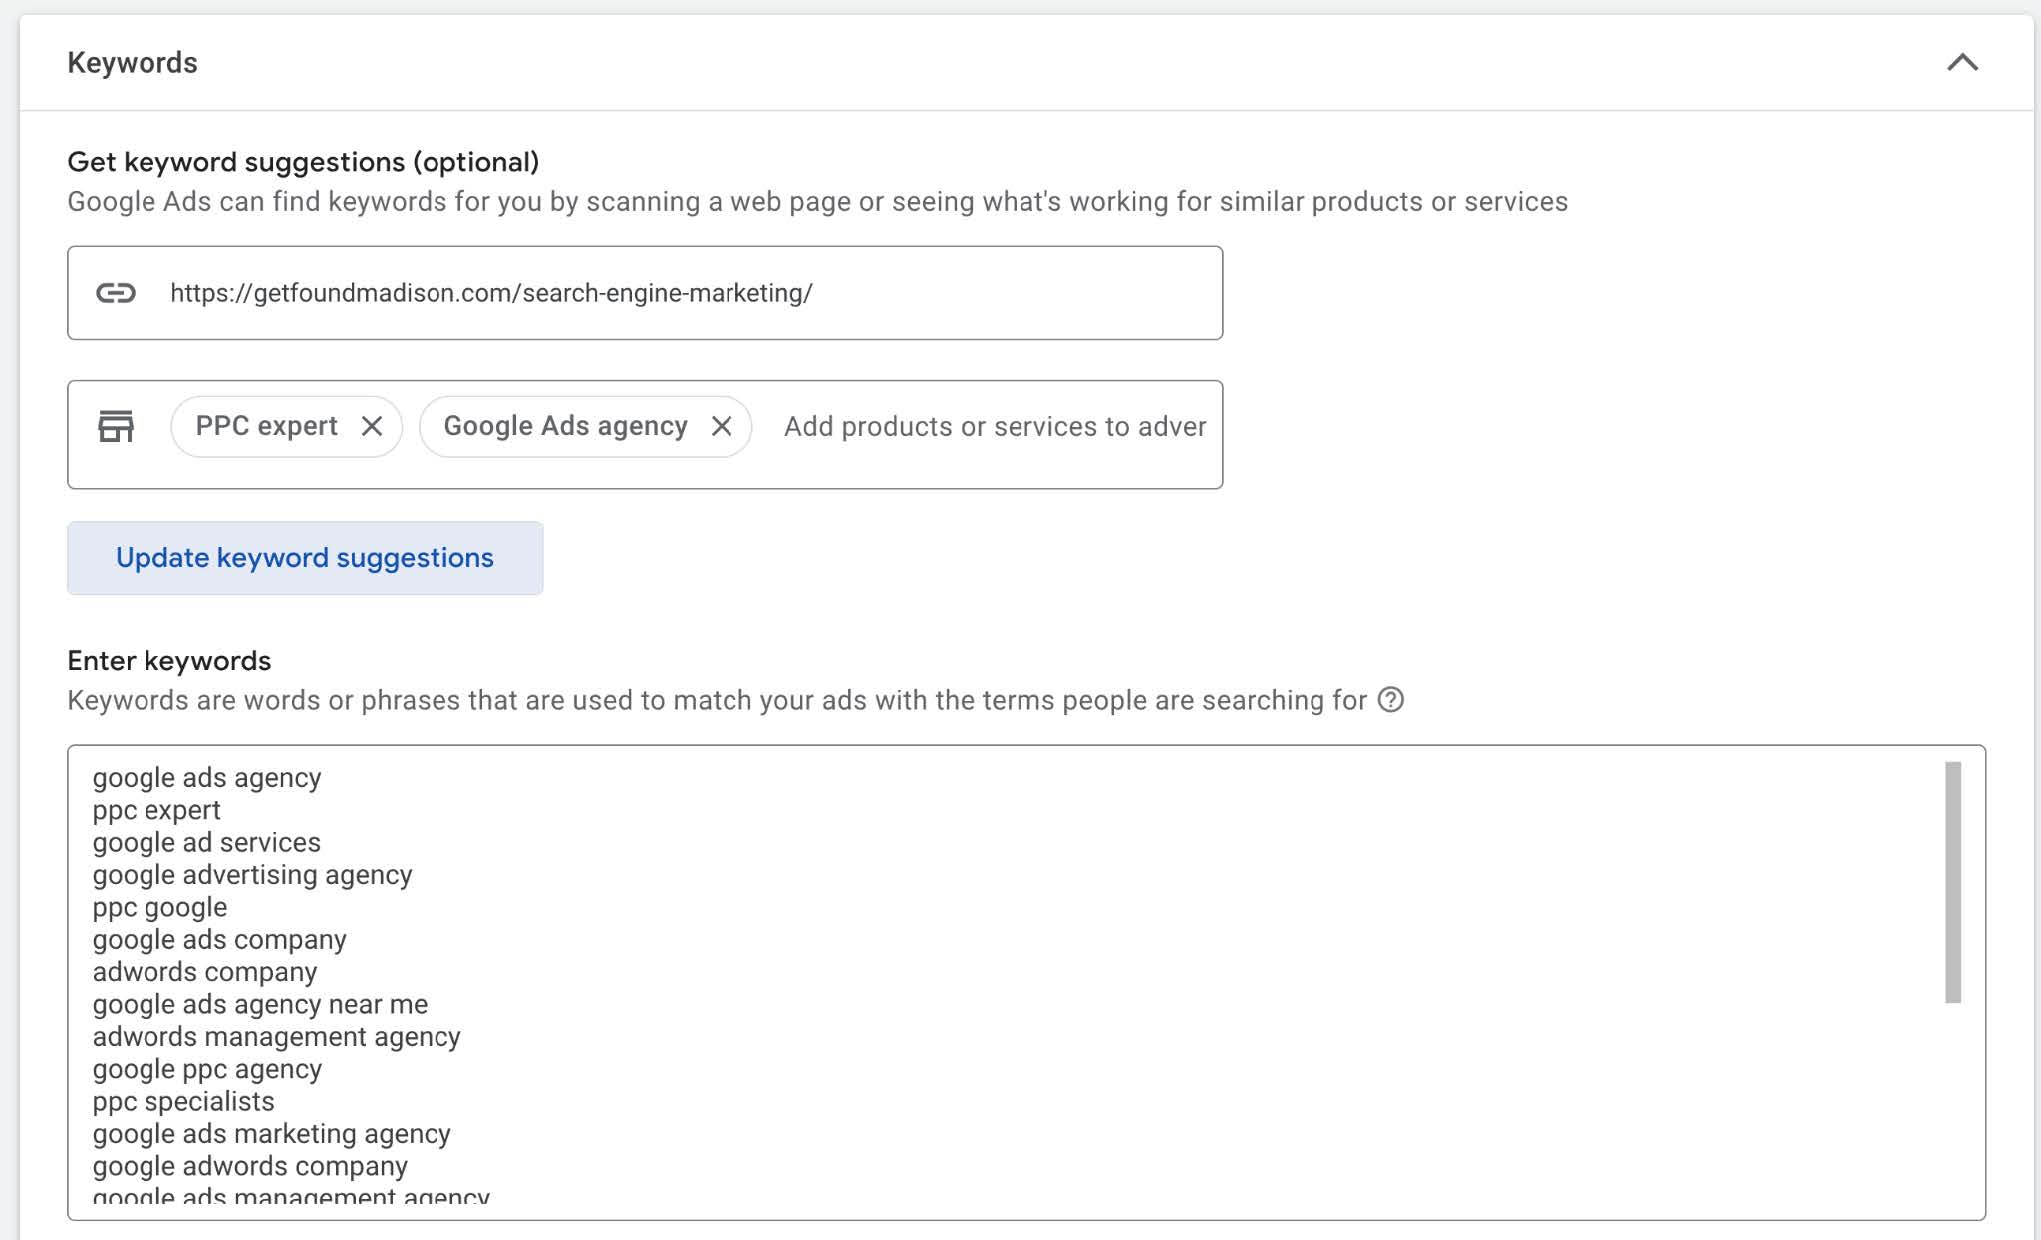
Task: Remove the PPC expert chip
Action: tap(372, 427)
